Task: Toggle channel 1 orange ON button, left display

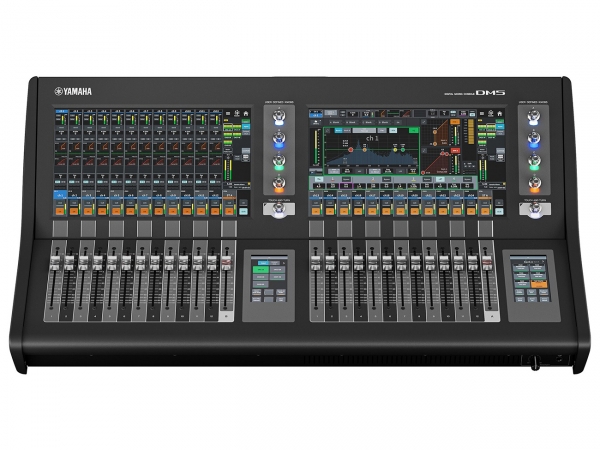Action: 60,211
